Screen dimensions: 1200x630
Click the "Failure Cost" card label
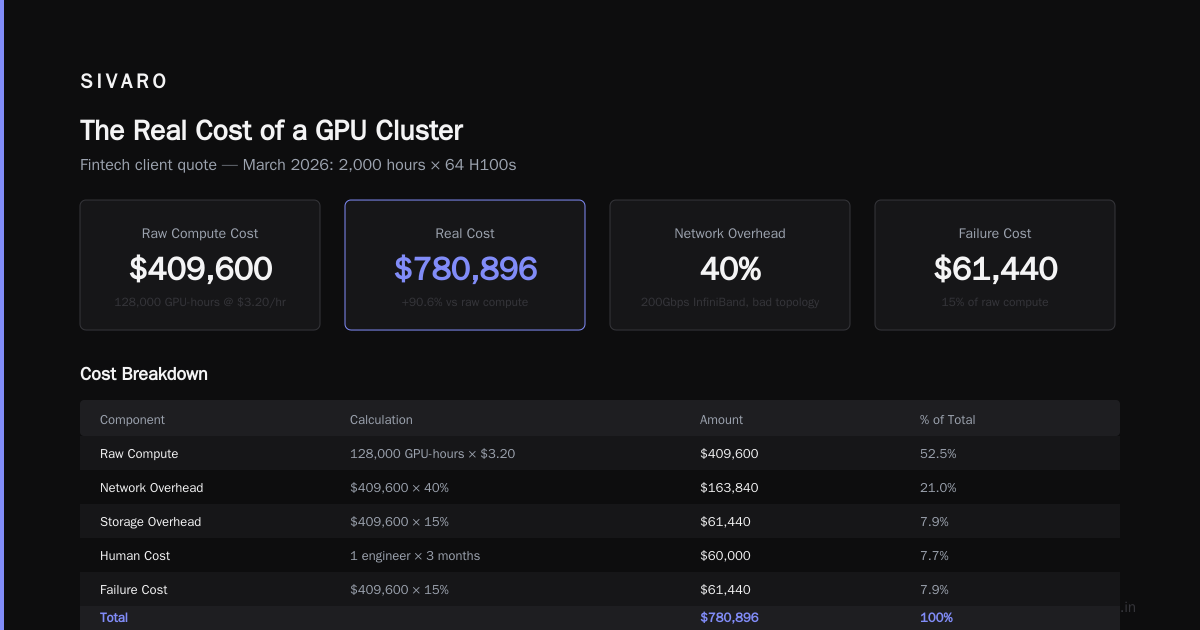point(995,233)
